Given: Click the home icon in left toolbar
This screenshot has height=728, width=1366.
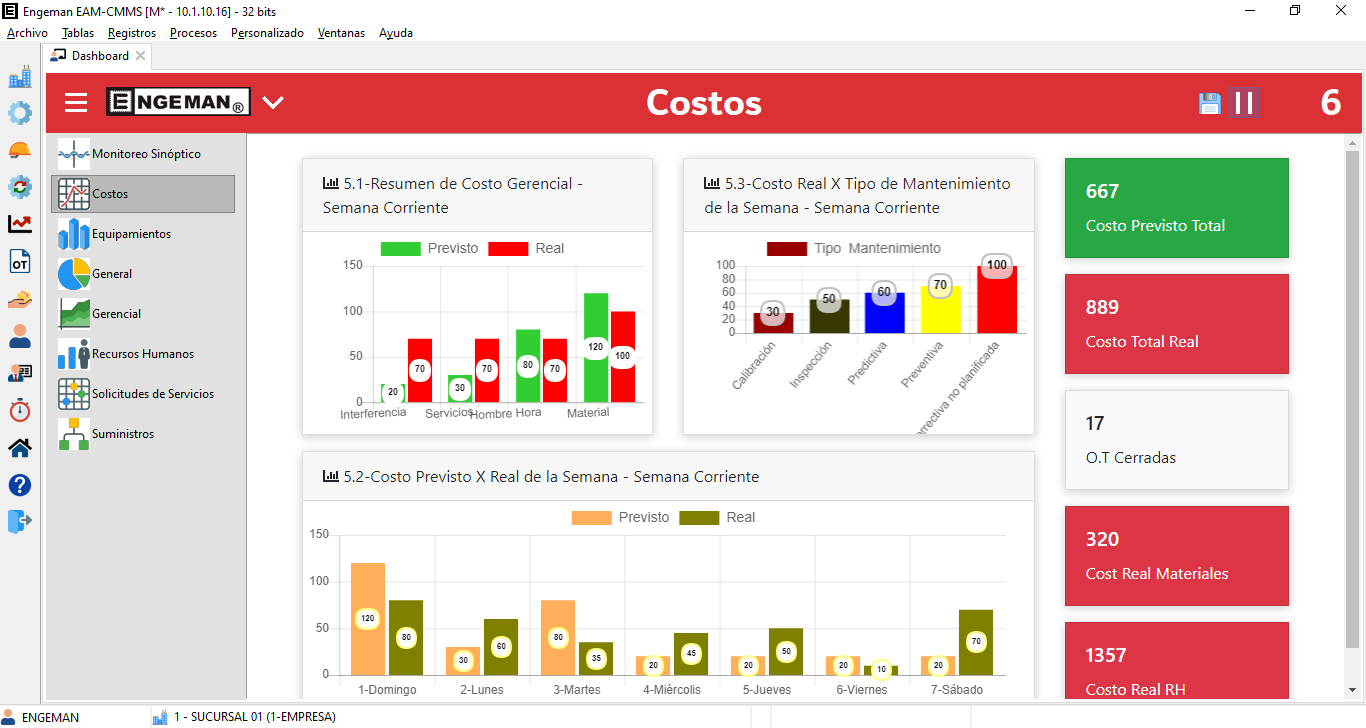Looking at the screenshot, I should (20, 447).
